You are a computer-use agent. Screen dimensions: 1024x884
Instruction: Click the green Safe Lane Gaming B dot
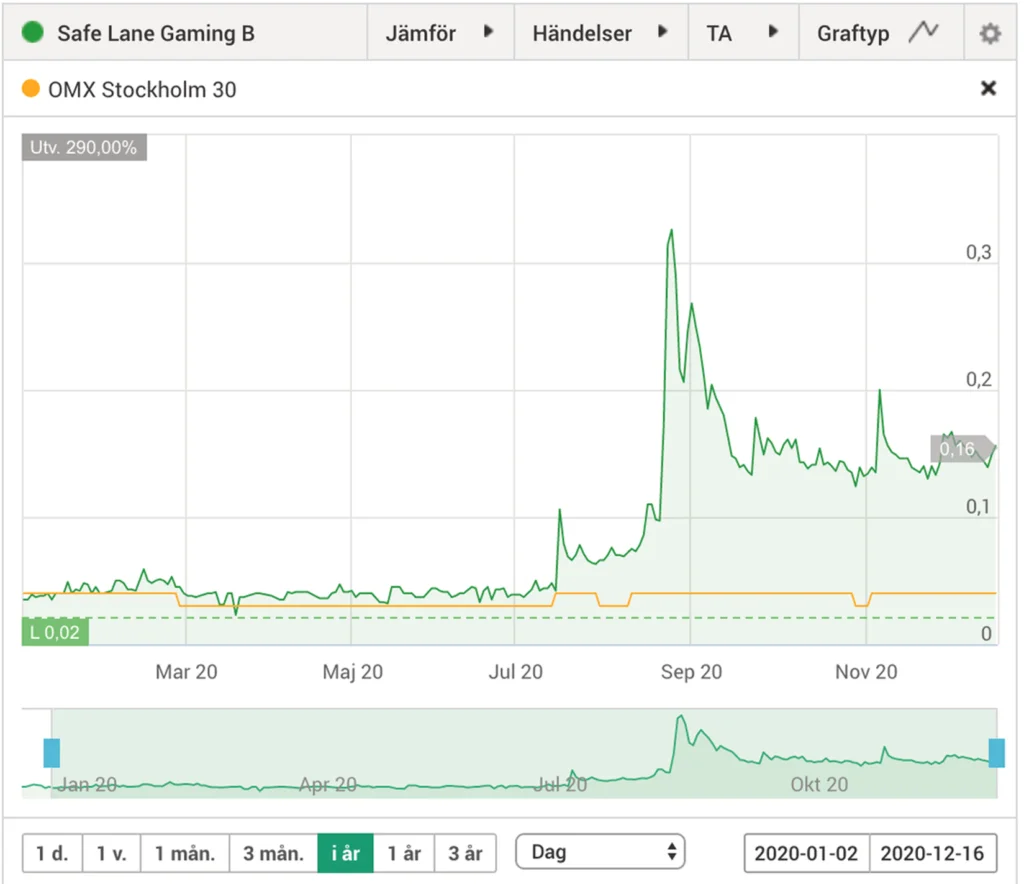[x=32, y=31]
